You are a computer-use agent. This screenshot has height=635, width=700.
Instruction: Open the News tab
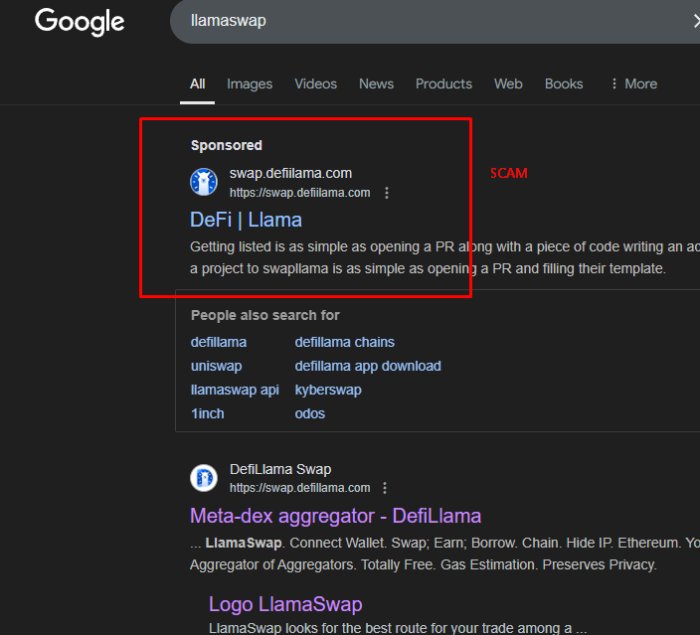click(376, 84)
